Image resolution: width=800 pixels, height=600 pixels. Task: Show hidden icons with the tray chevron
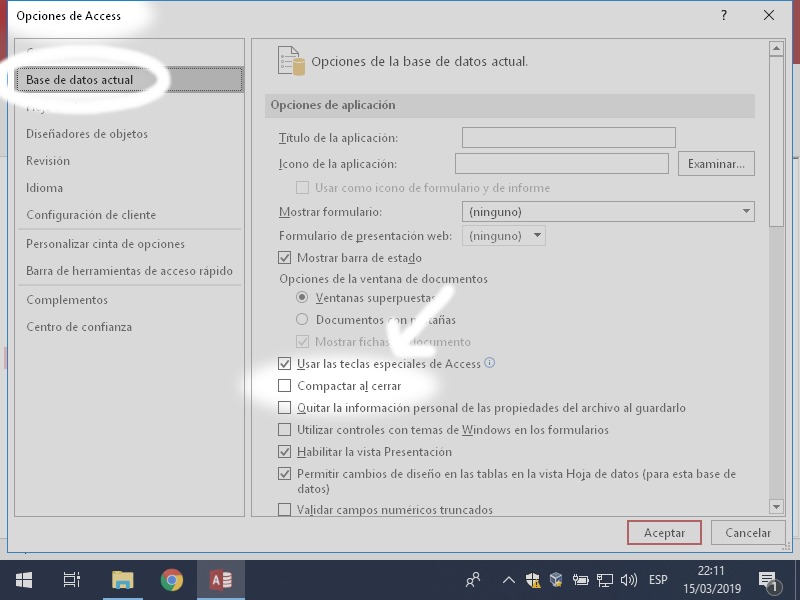(509, 579)
